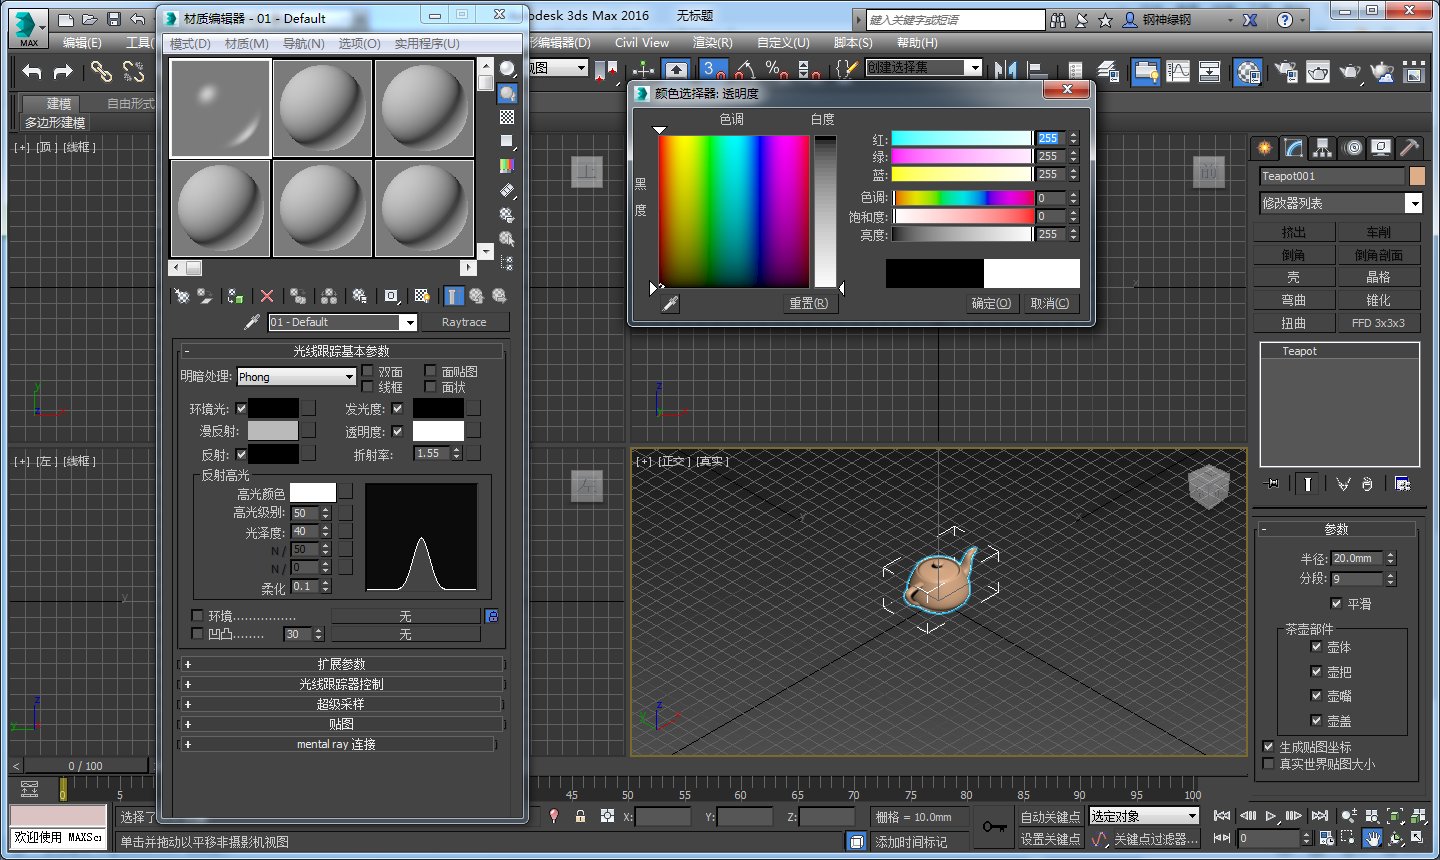Click 确定(O) in Color Selector
Screen dimensions: 1440x860
(x=991, y=303)
